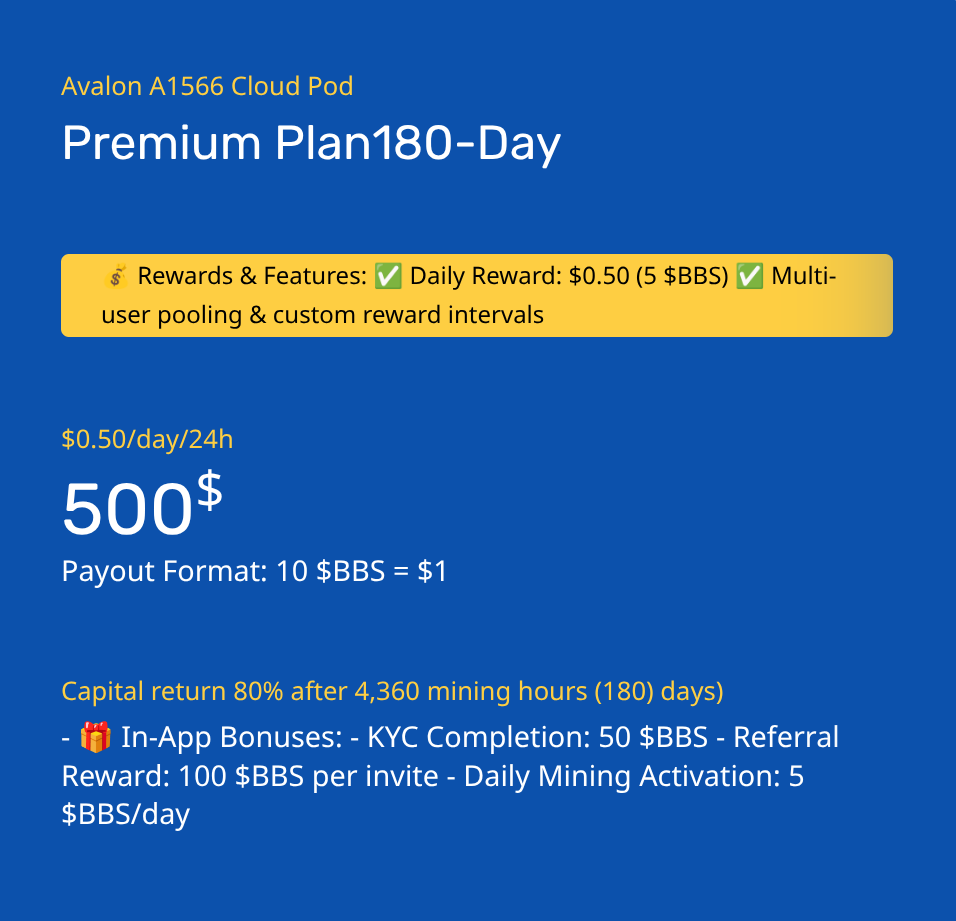Click the money bag emoji icon
The image size is (956, 921).
pos(115,276)
